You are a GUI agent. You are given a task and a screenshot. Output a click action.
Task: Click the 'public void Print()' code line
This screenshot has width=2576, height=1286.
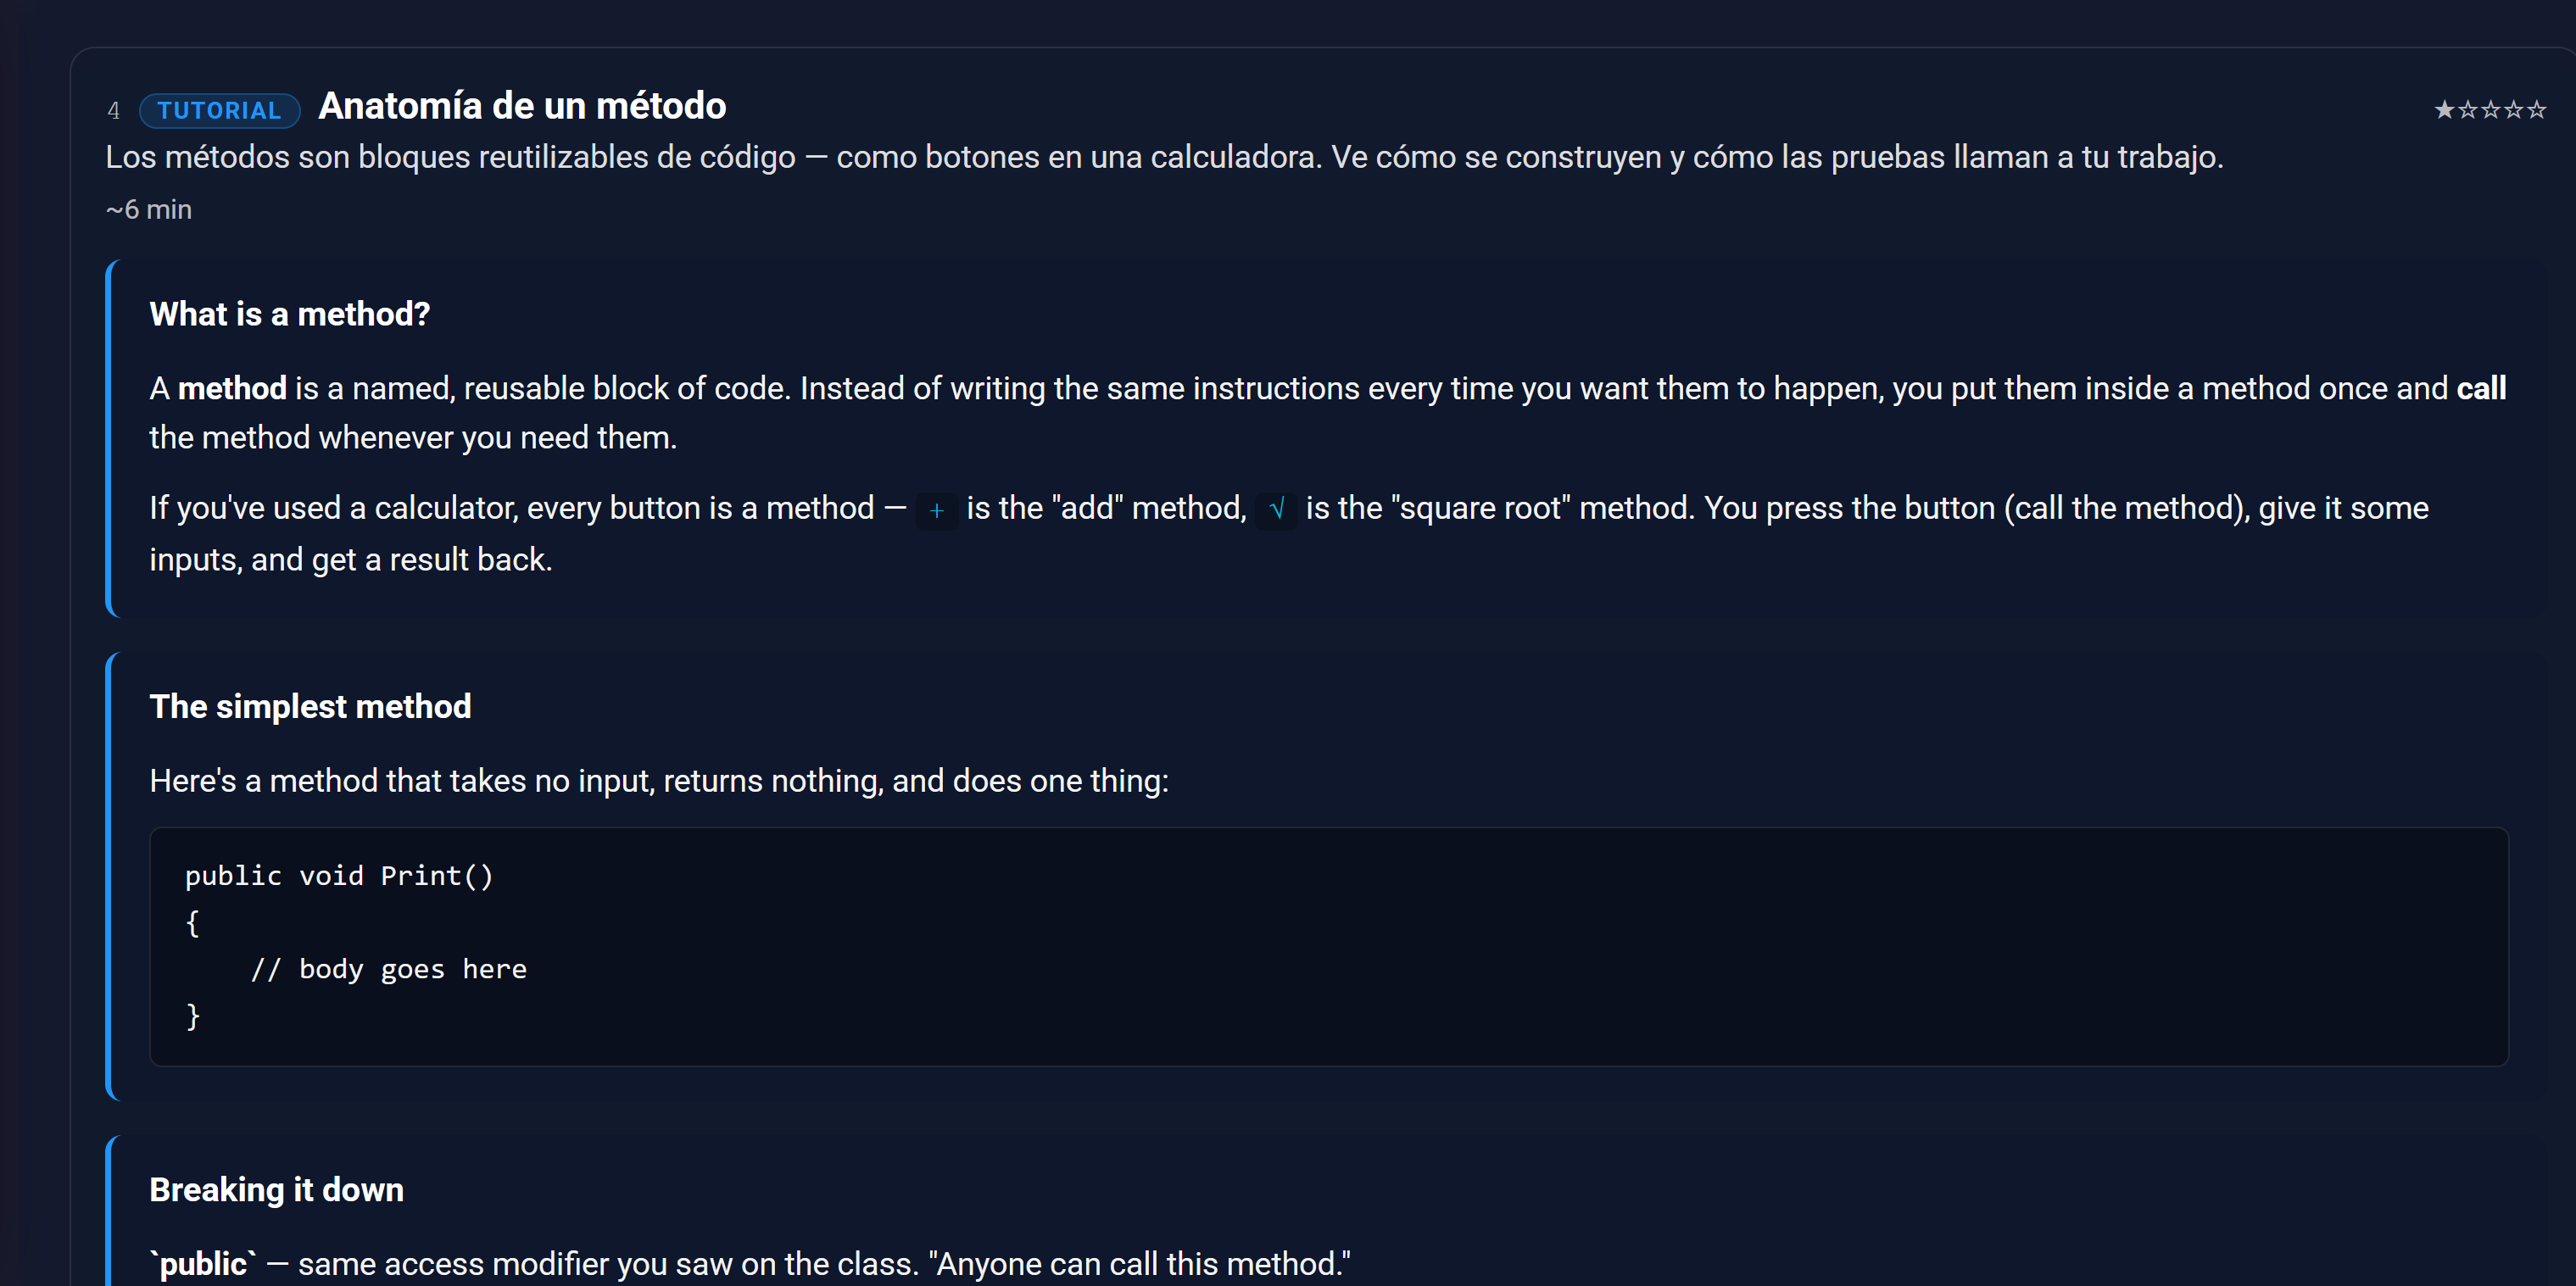339,876
